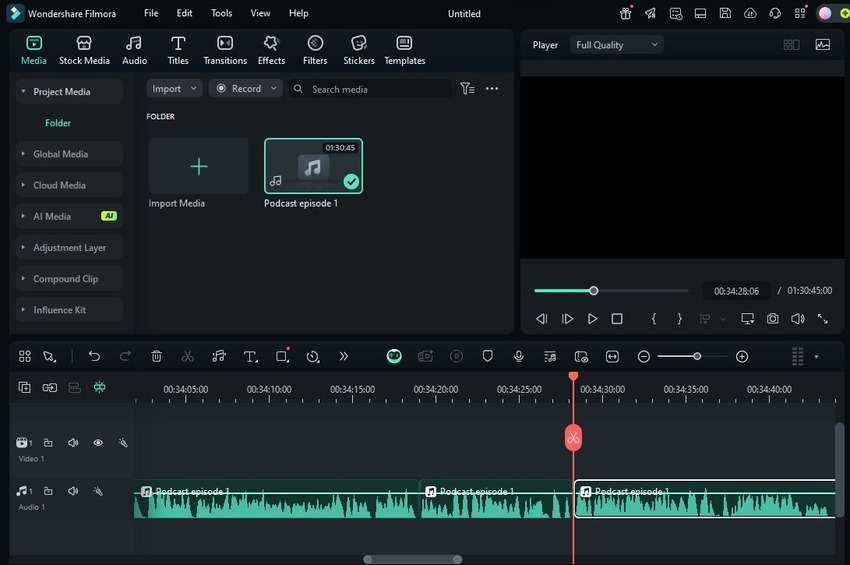Mute the Video 1 track
Viewport: 850px width, 565px height.
click(x=73, y=442)
